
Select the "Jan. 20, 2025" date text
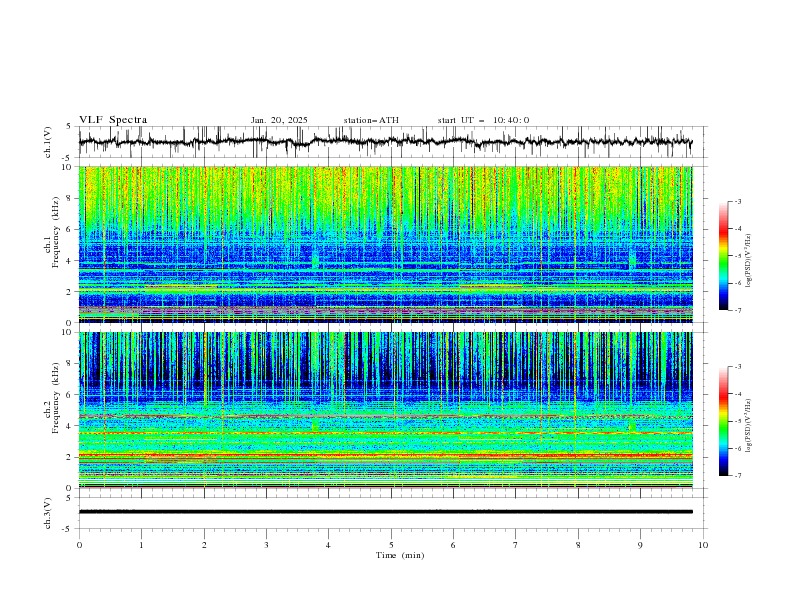point(279,120)
